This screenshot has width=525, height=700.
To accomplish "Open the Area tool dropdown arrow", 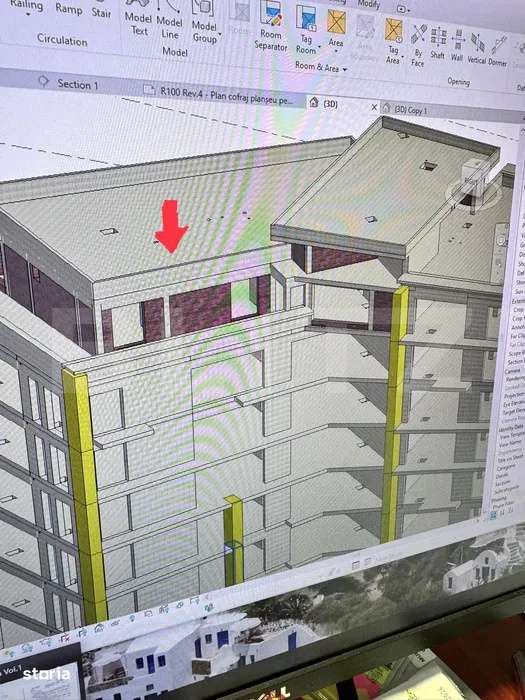I will (336, 51).
